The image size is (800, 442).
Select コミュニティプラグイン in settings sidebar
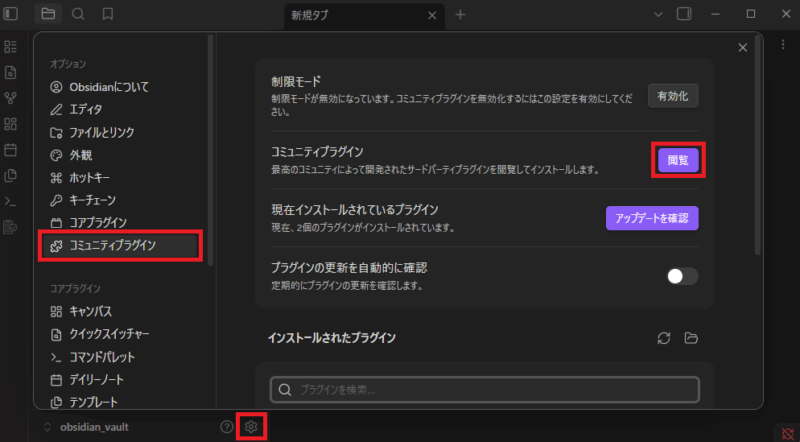119,245
